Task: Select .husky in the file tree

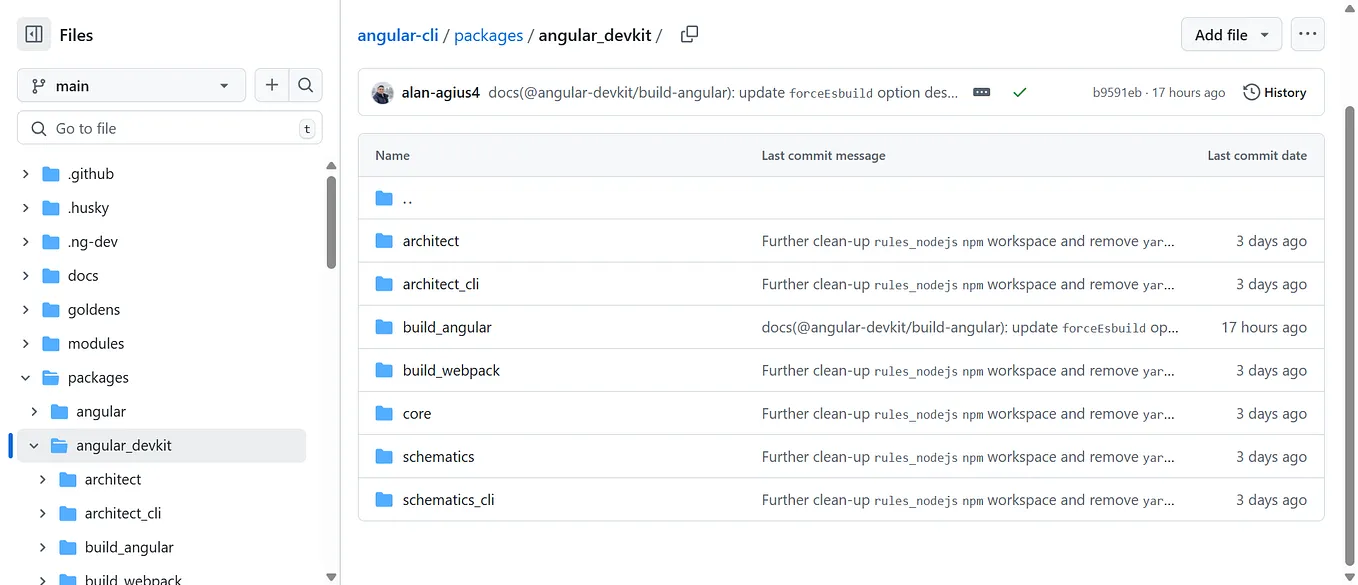Action: [x=88, y=208]
